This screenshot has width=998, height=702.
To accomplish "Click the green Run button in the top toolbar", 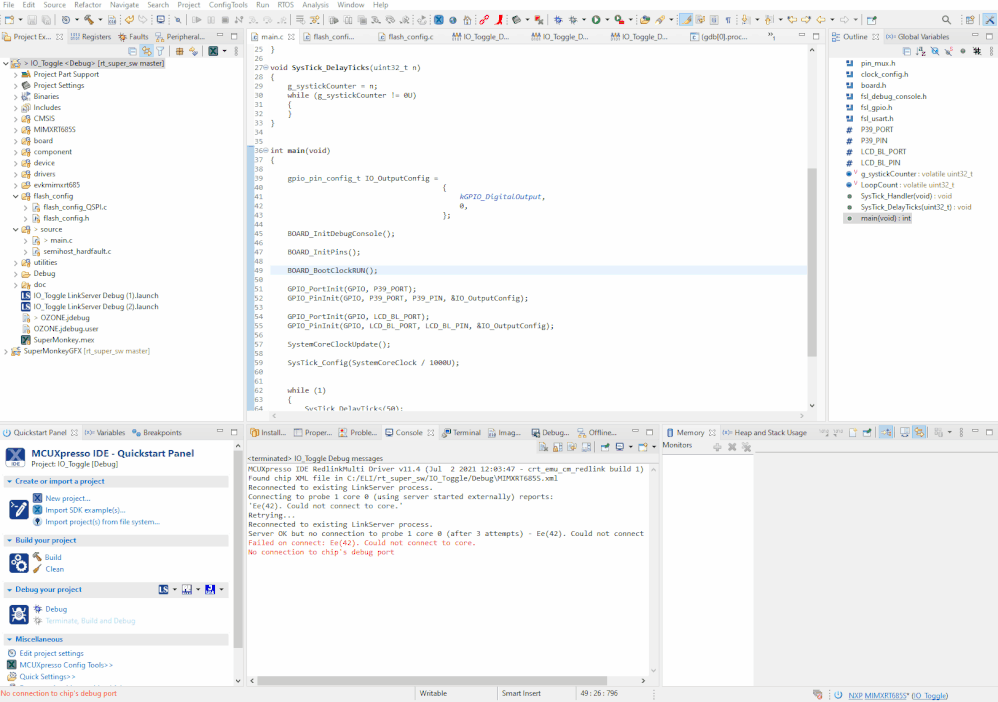I will (596, 20).
